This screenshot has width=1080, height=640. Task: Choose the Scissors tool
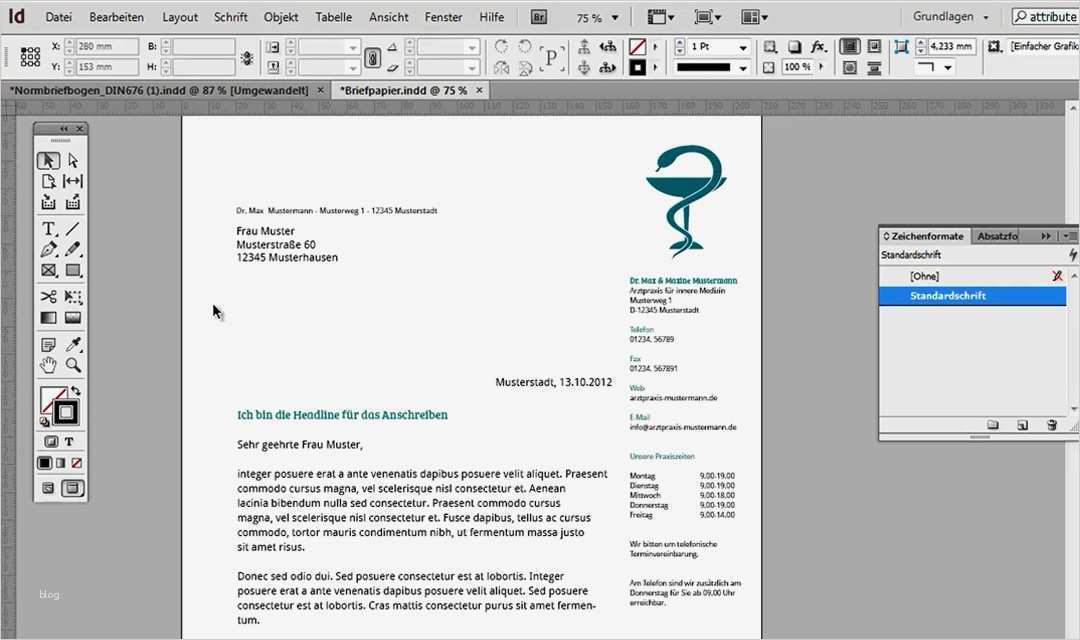[47, 296]
